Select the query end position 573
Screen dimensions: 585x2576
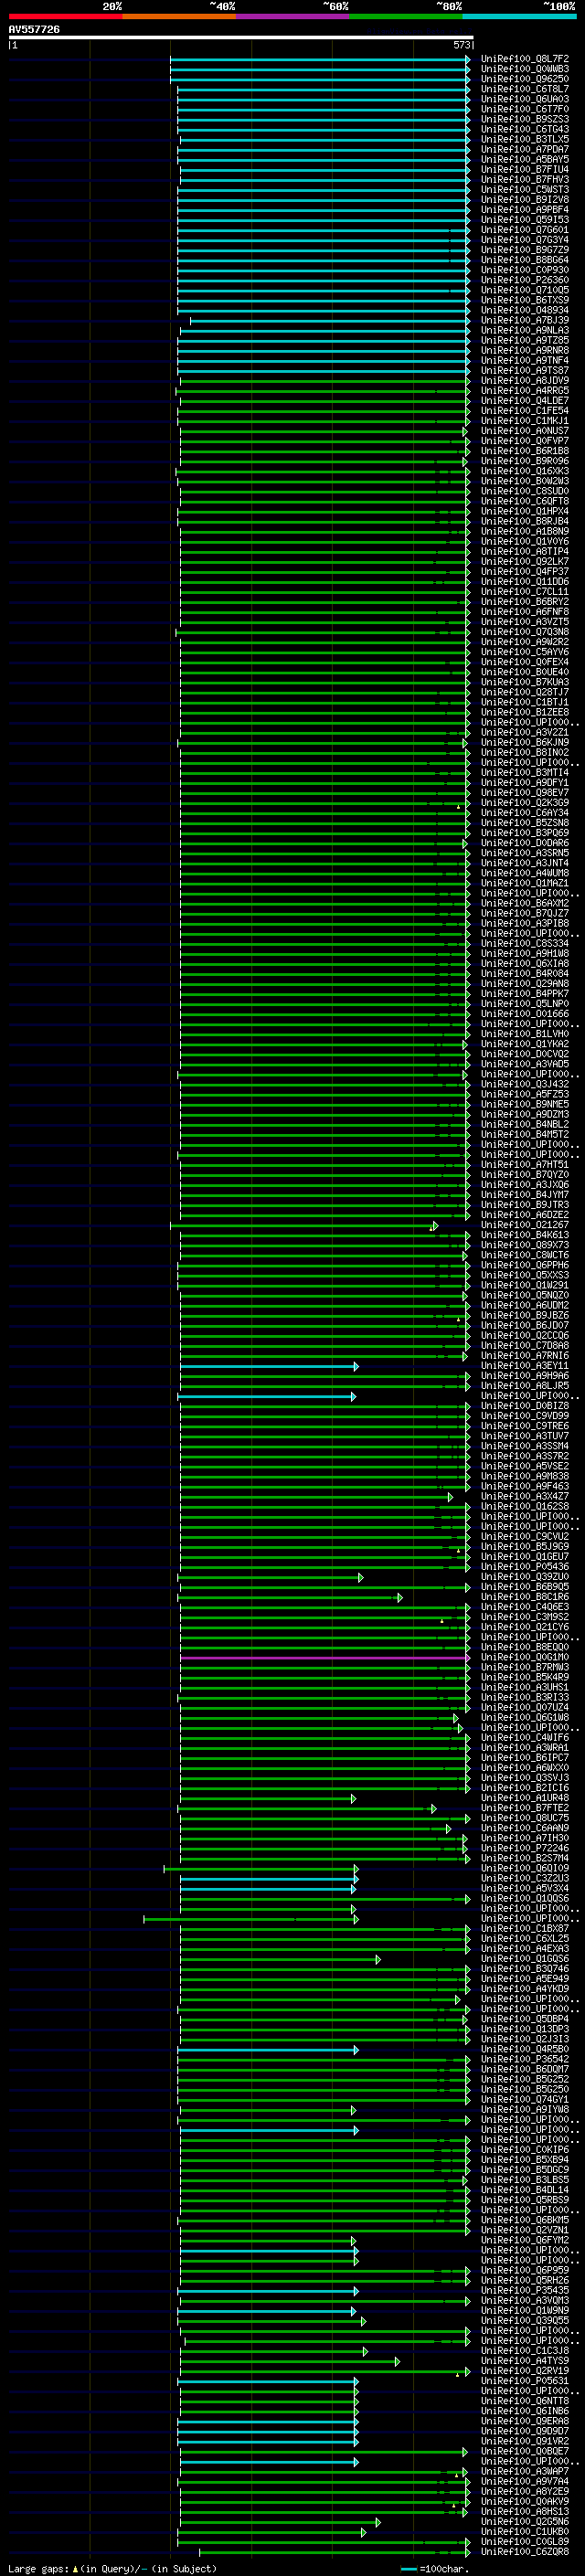tap(462, 46)
